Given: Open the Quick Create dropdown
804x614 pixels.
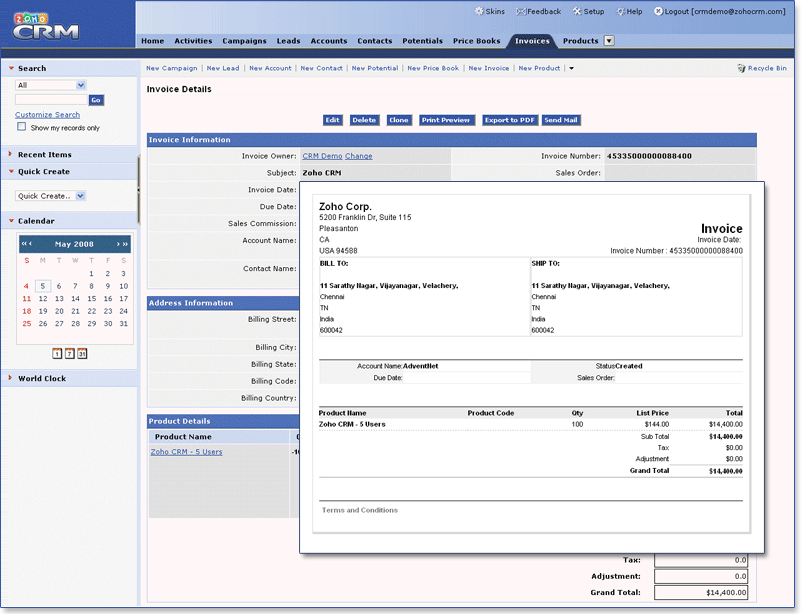Looking at the screenshot, I should click(x=51, y=196).
